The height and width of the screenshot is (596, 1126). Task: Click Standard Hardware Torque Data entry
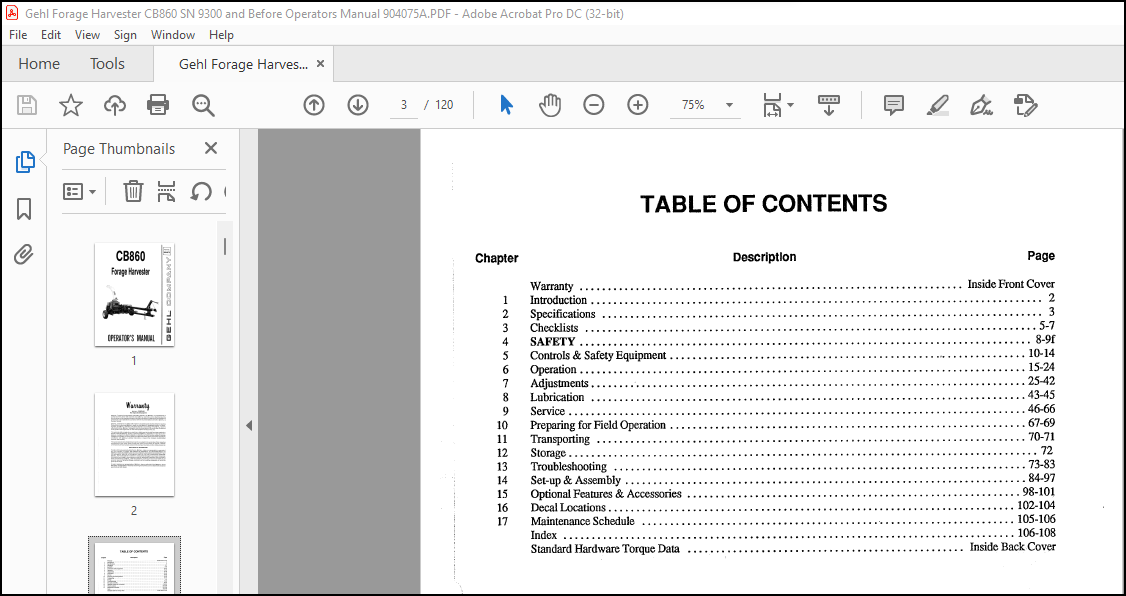pos(605,549)
